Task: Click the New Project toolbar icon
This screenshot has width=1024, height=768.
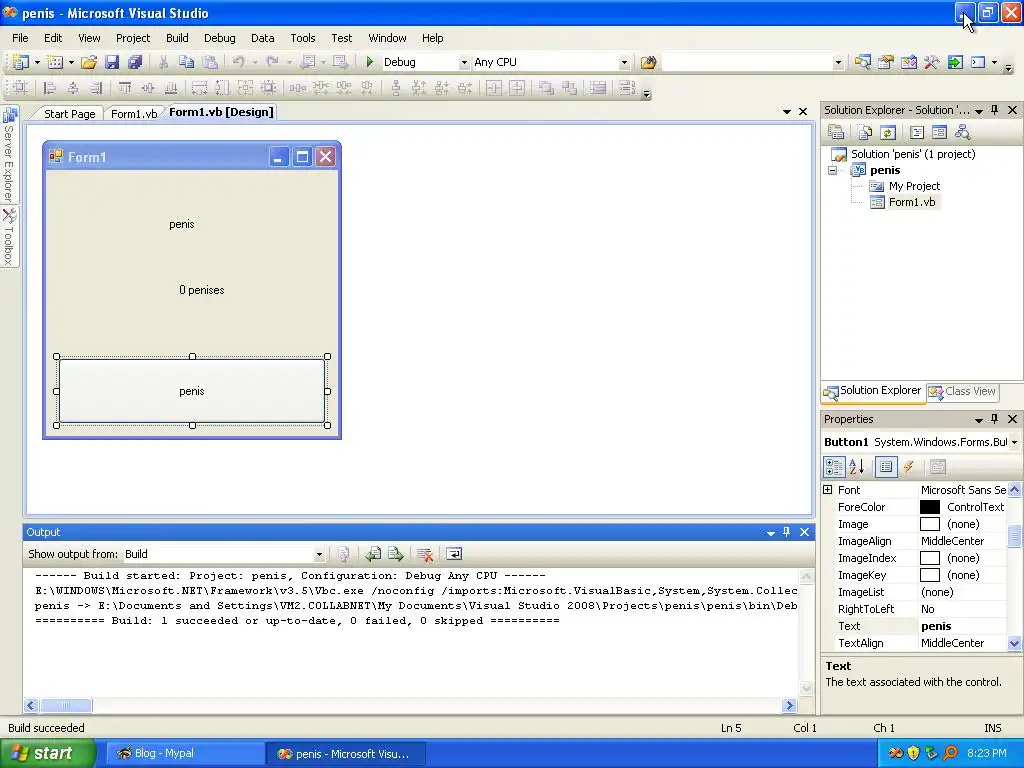Action: 20,62
